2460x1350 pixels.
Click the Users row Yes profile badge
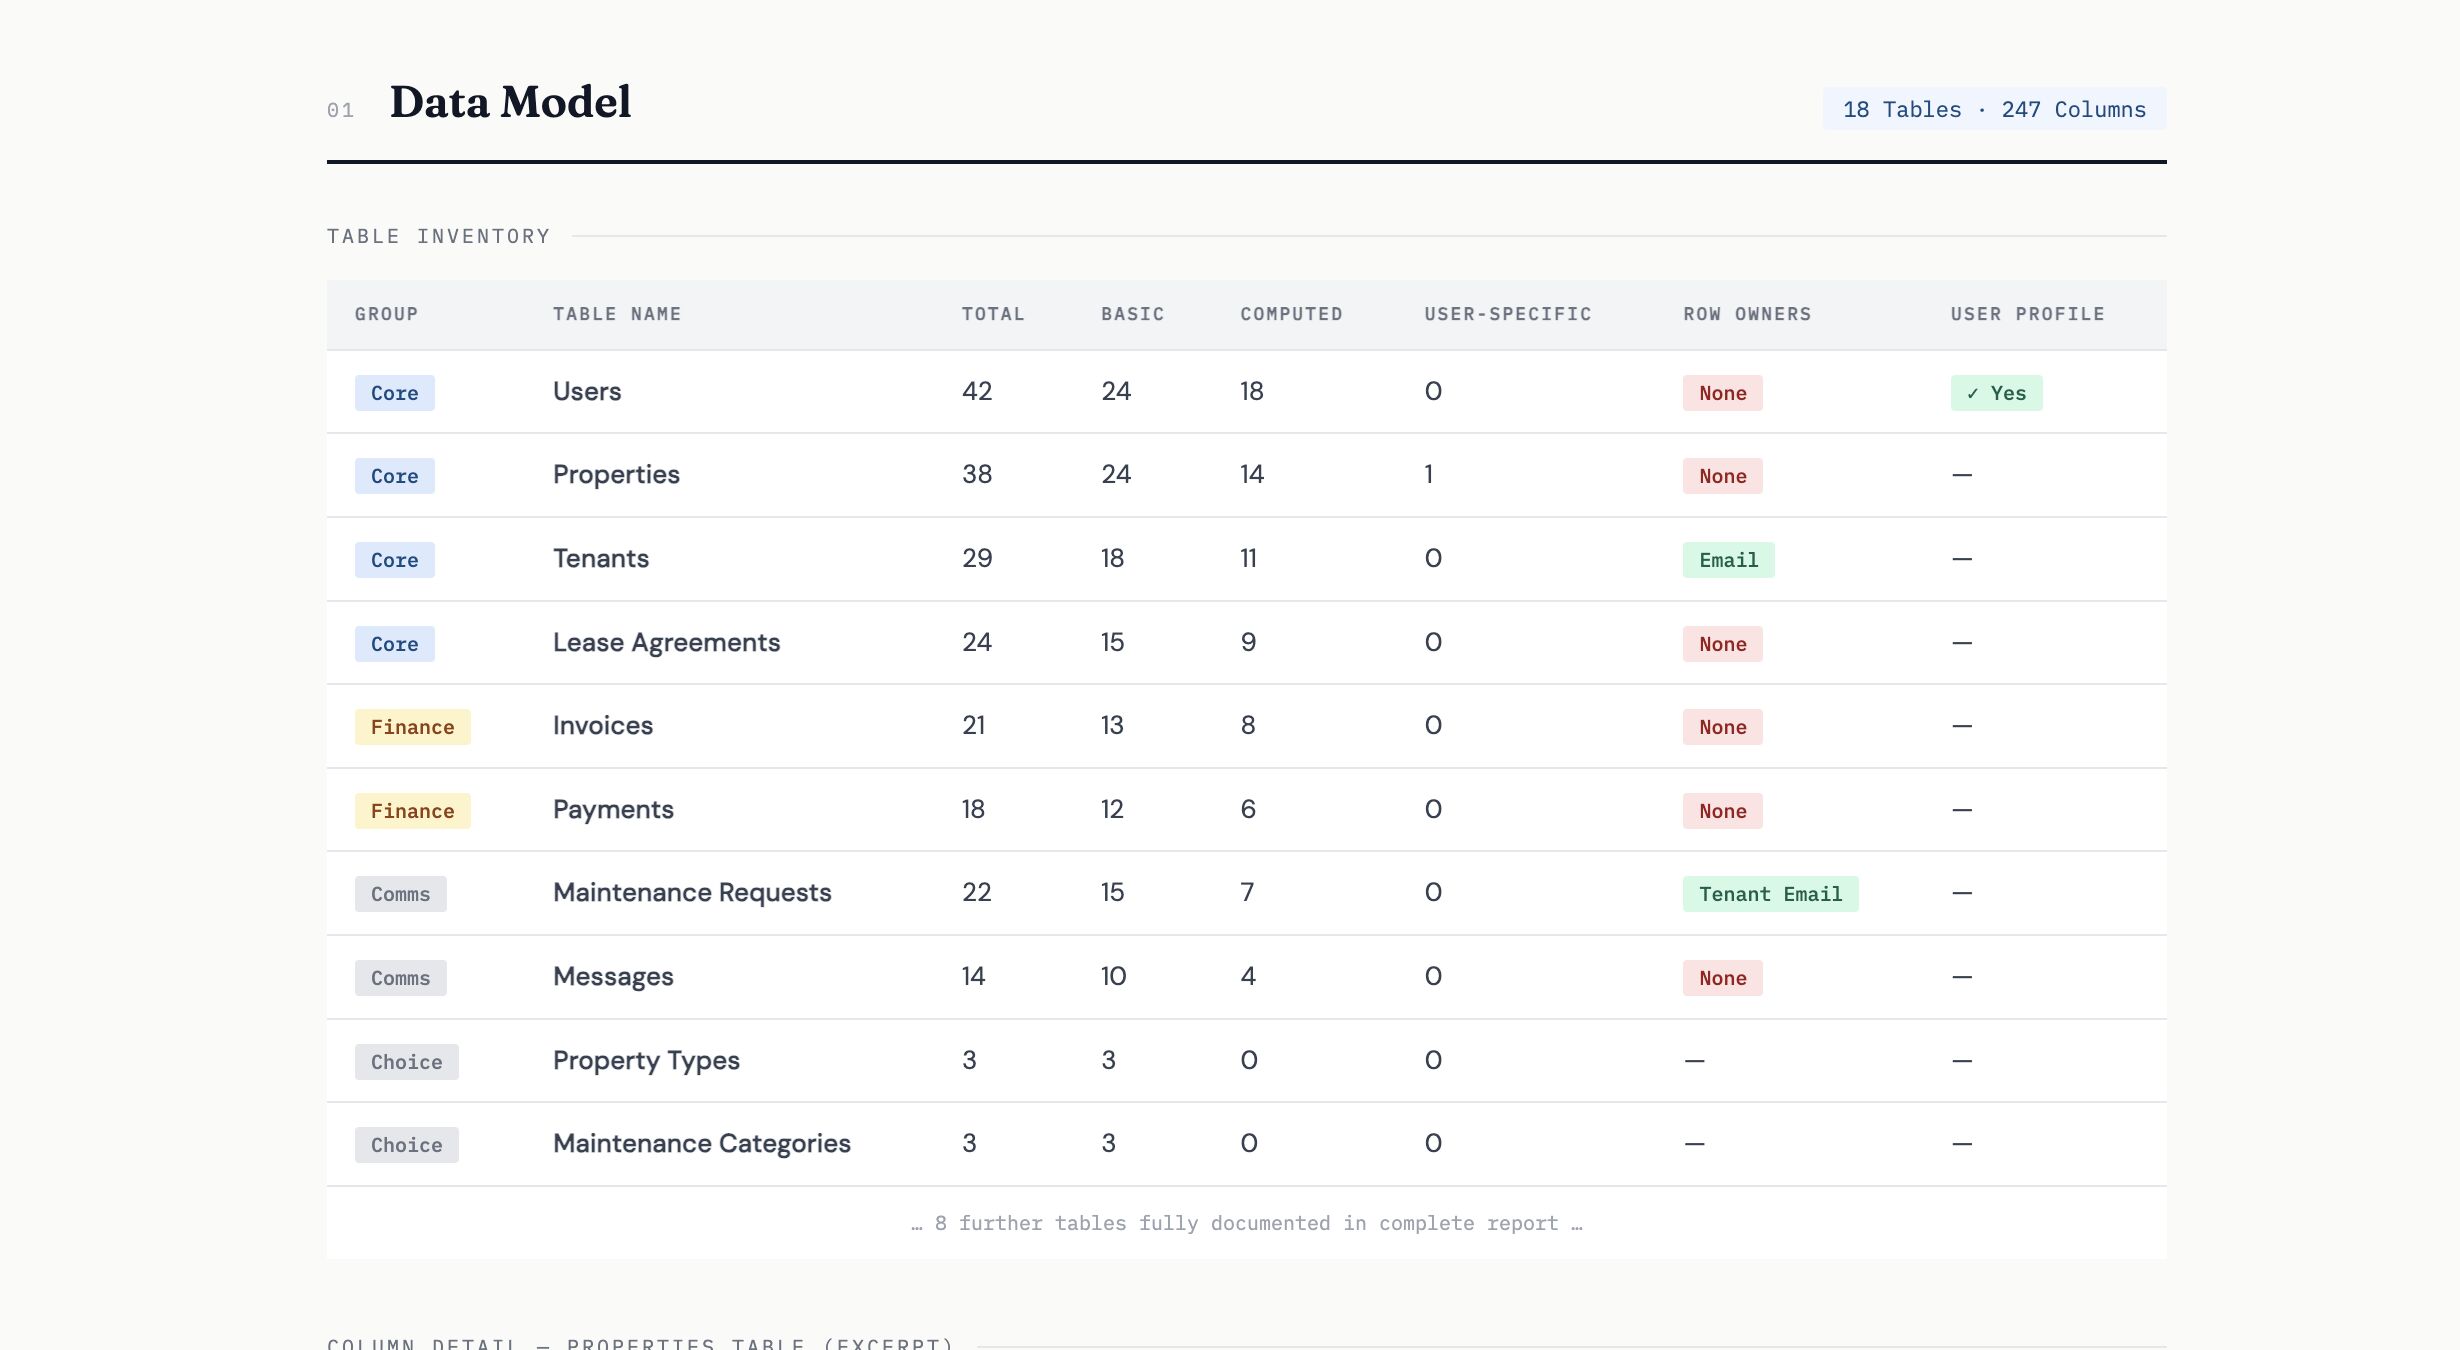point(1996,393)
